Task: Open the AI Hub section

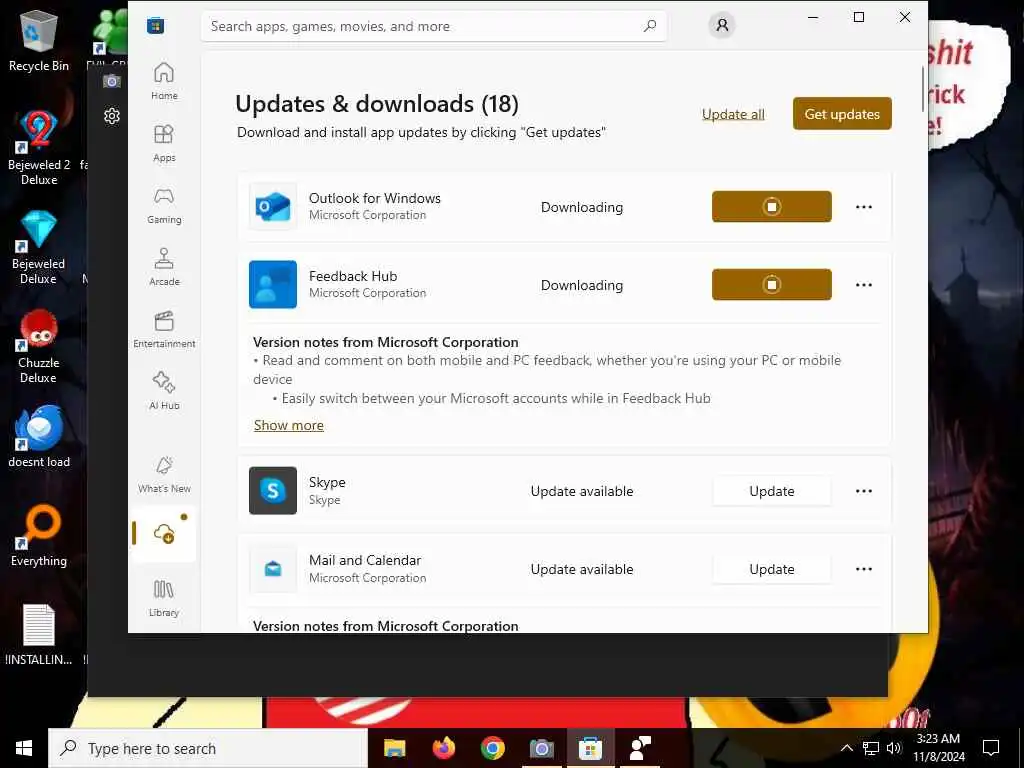Action: click(164, 391)
